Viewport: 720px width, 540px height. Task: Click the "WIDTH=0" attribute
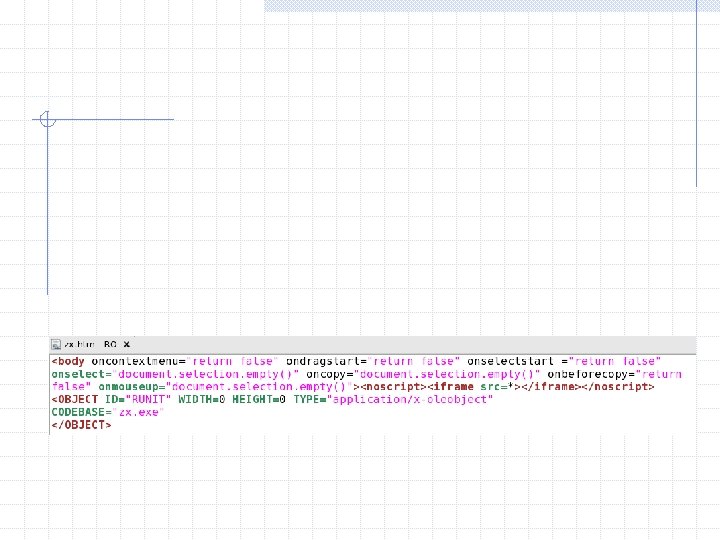[x=202, y=399]
